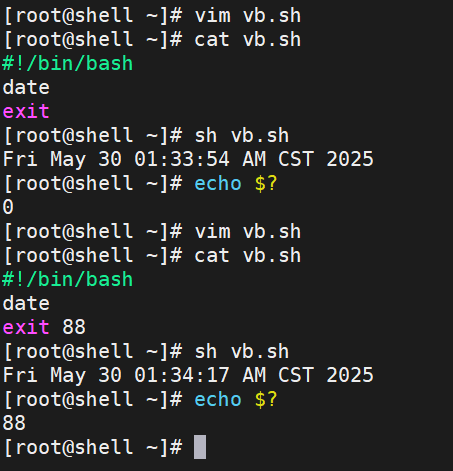Click the second 'date' script line
The height and width of the screenshot is (471, 453).
[26, 304]
